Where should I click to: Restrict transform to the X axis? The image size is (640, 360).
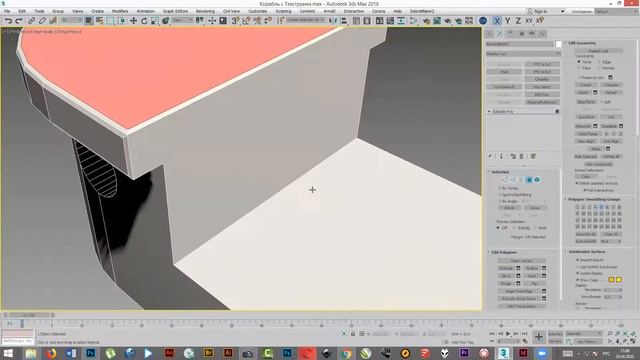tap(497, 20)
